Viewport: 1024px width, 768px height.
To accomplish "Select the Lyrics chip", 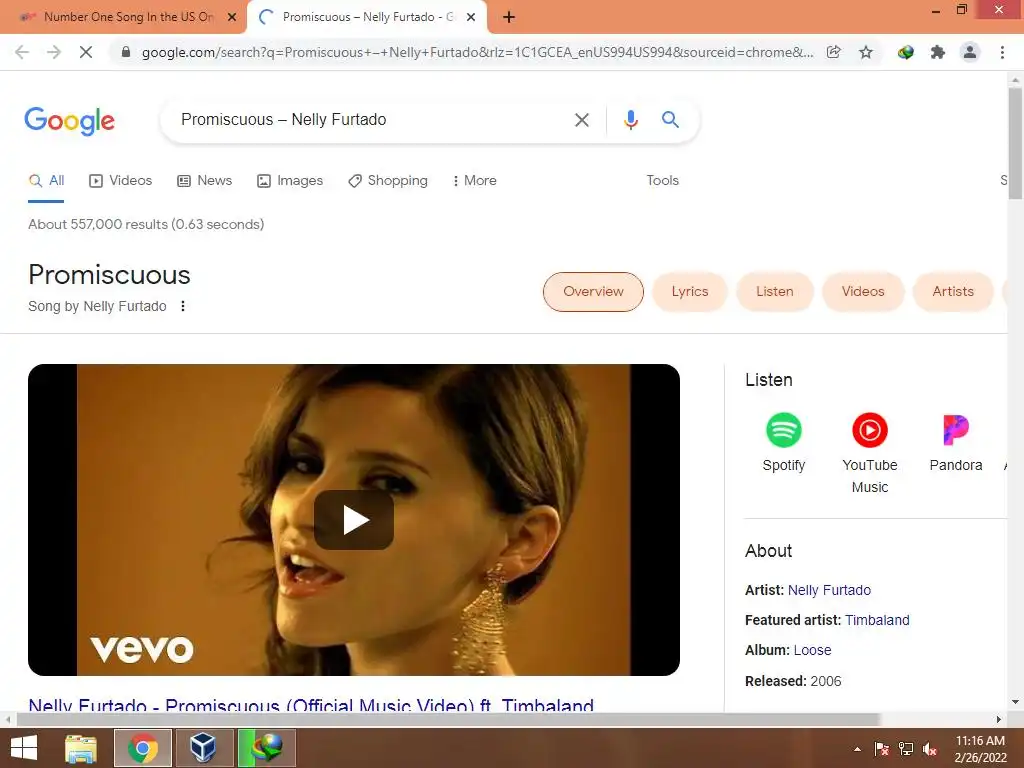I will [x=690, y=292].
